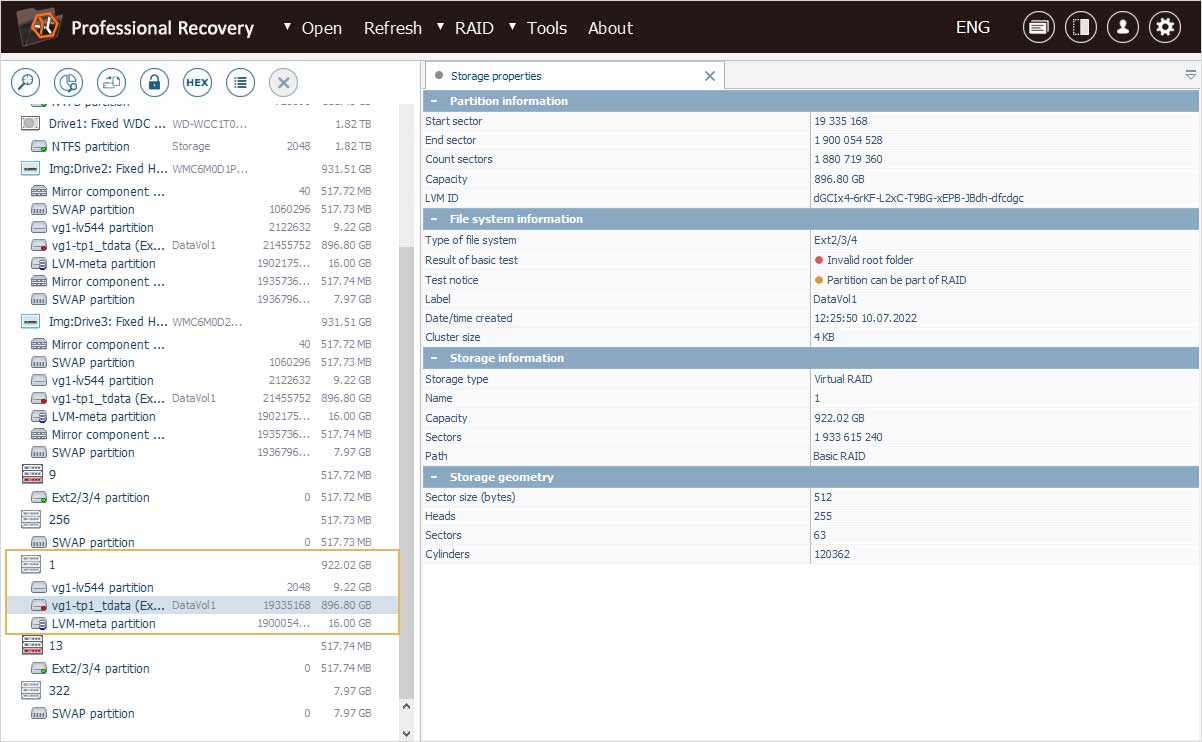The width and height of the screenshot is (1202, 742).
Task: Open settings via the gear icon
Action: [x=1164, y=28]
